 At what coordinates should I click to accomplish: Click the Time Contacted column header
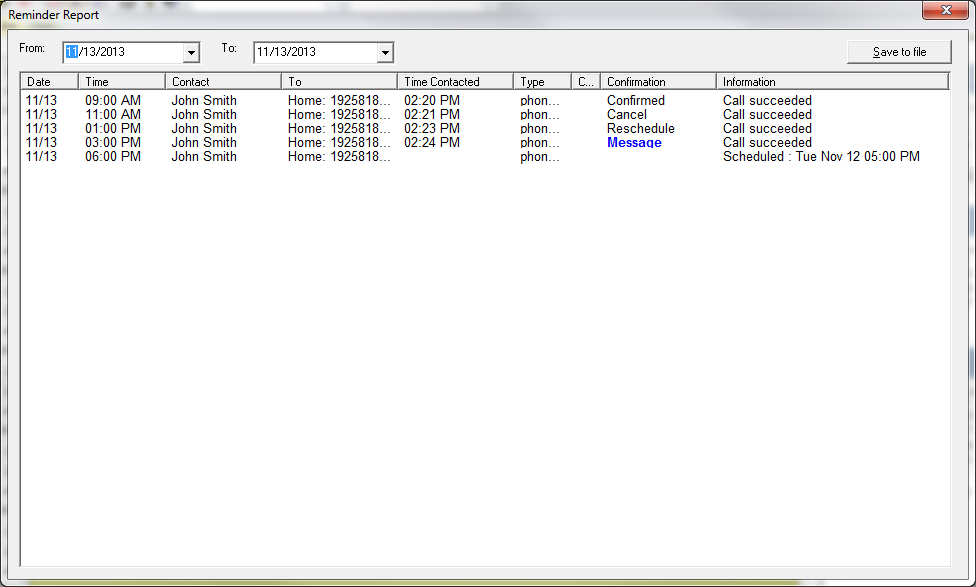click(455, 82)
